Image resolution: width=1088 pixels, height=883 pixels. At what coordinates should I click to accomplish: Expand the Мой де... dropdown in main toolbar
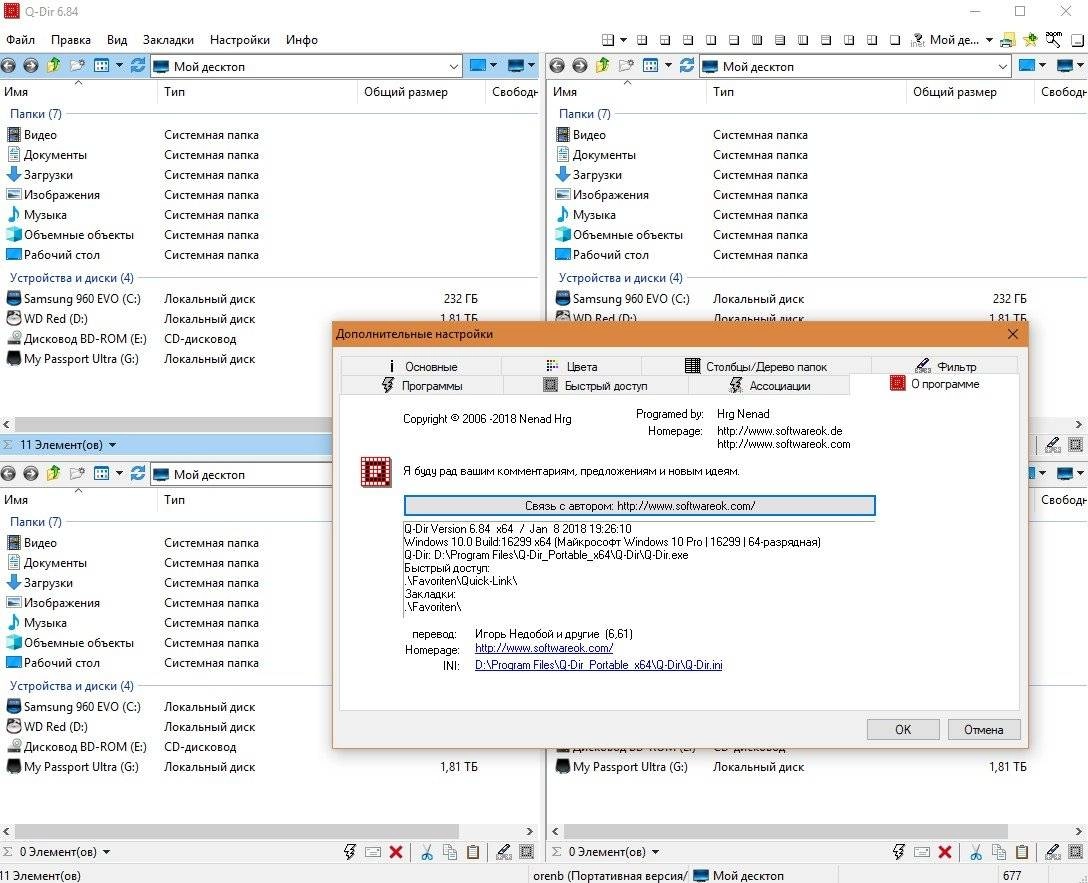coord(989,40)
